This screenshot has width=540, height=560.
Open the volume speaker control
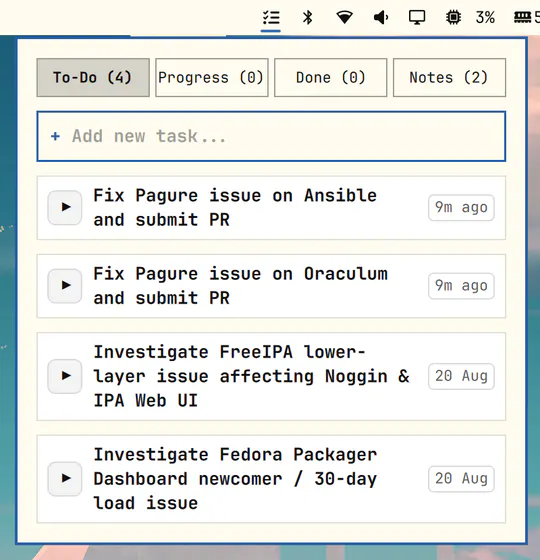381,17
